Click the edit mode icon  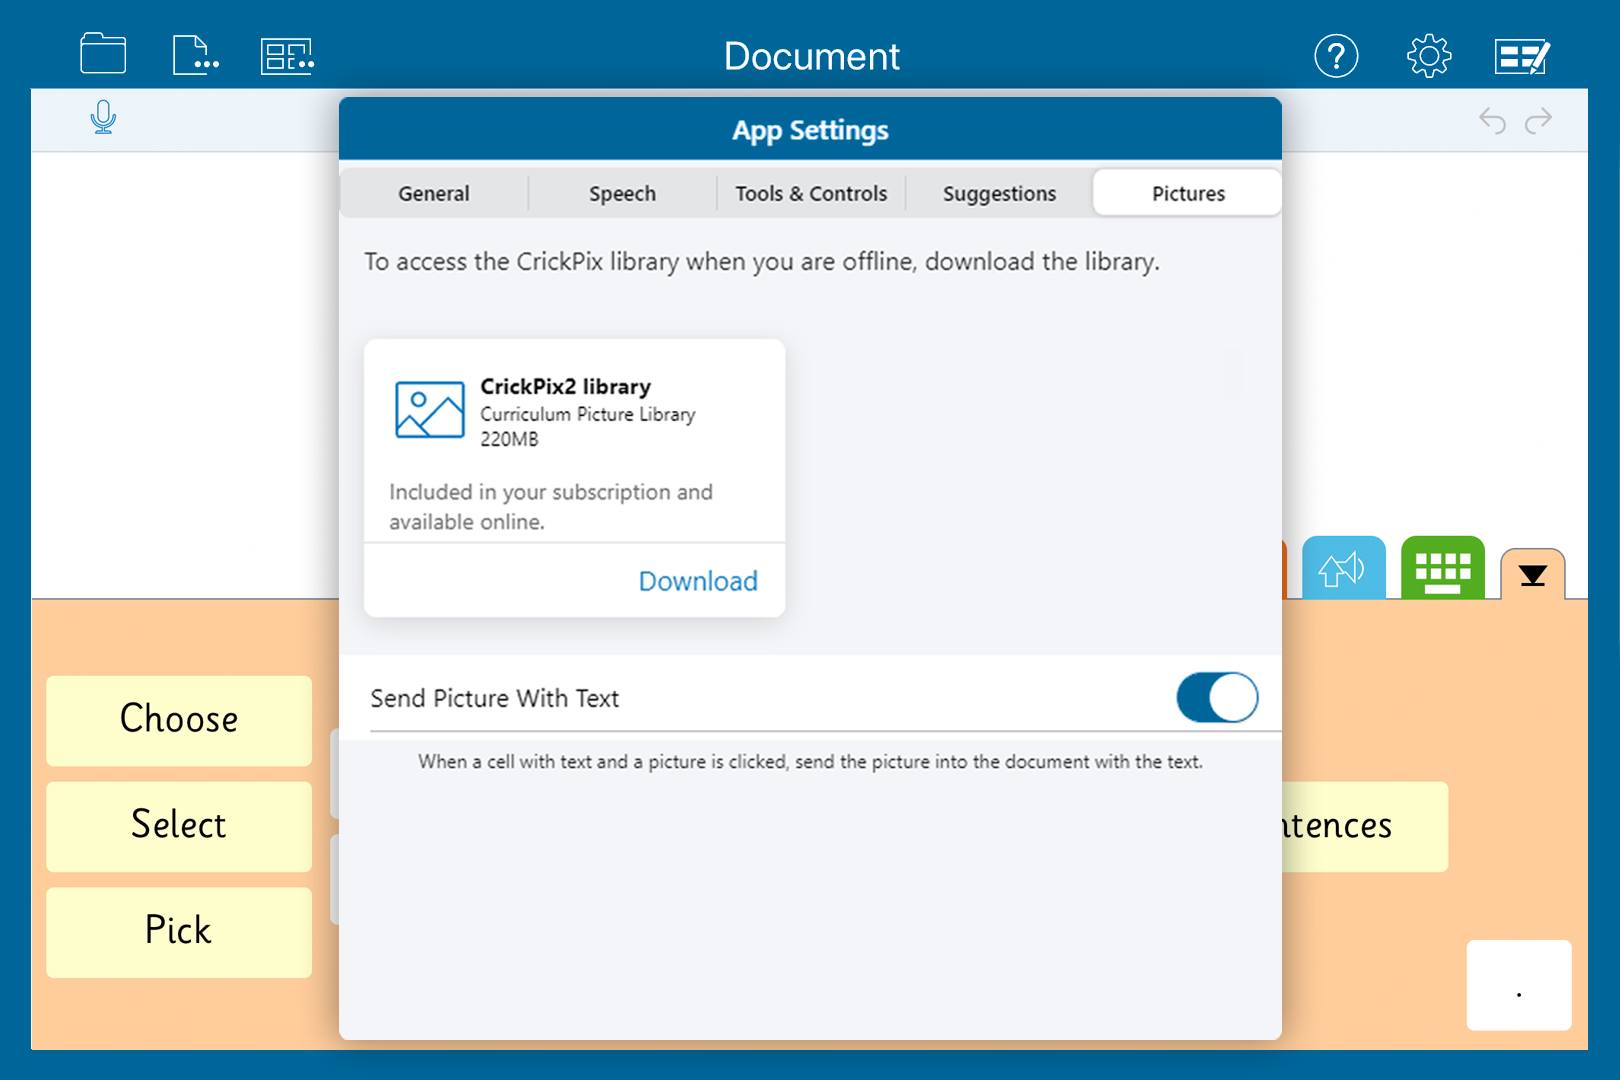pos(1522,57)
